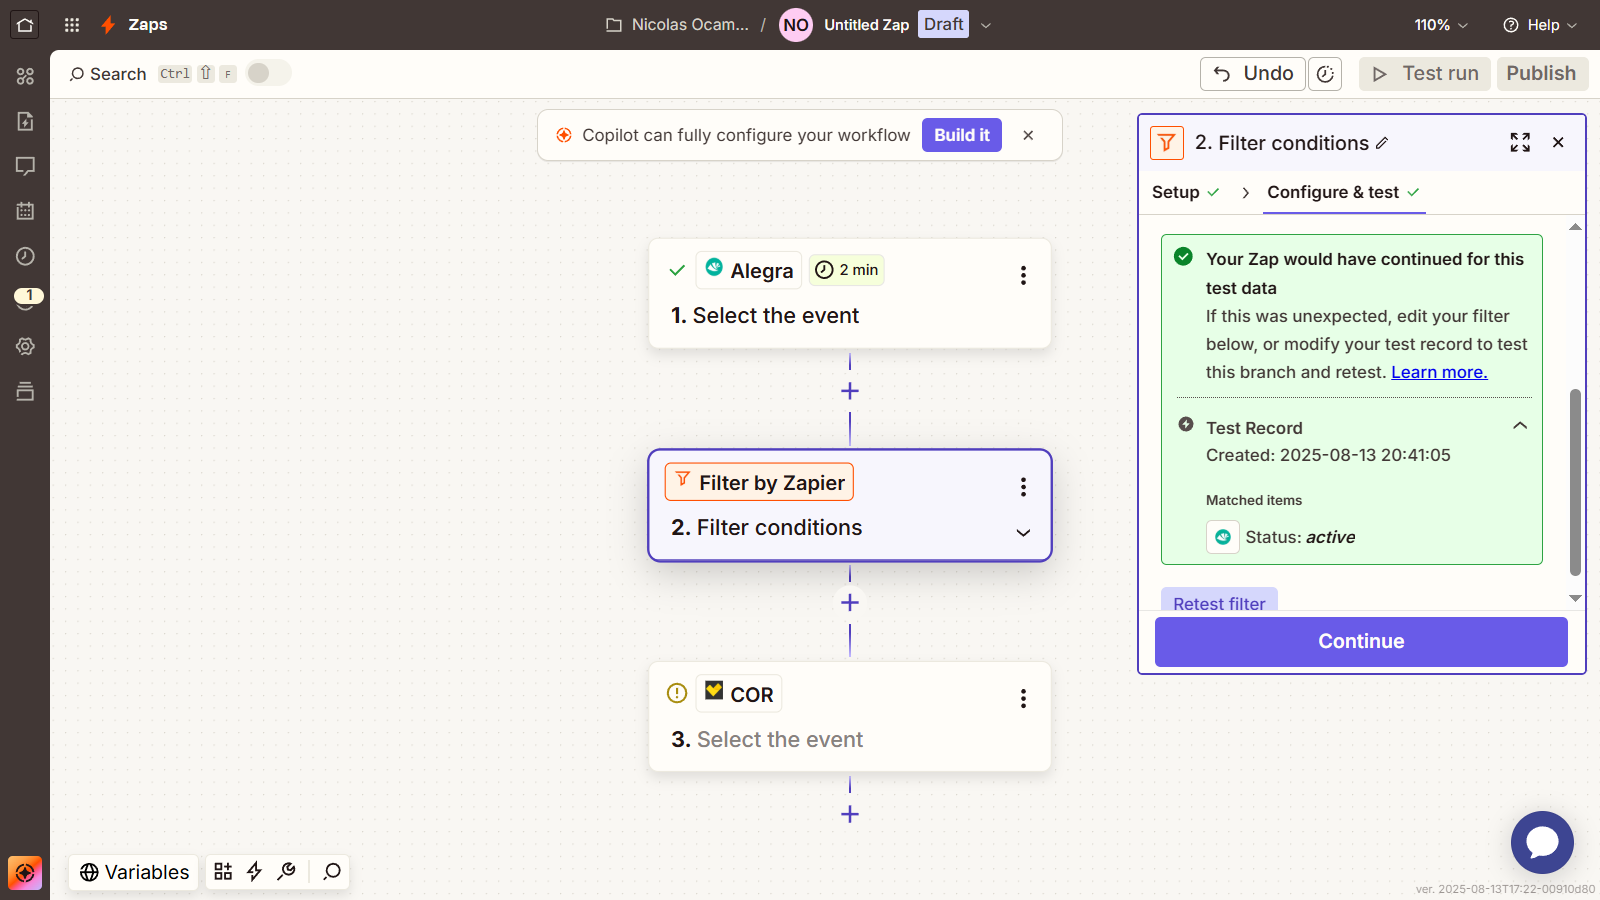Image resolution: width=1600 pixels, height=900 pixels.
Task: Open more options for COR step
Action: [x=1023, y=699]
